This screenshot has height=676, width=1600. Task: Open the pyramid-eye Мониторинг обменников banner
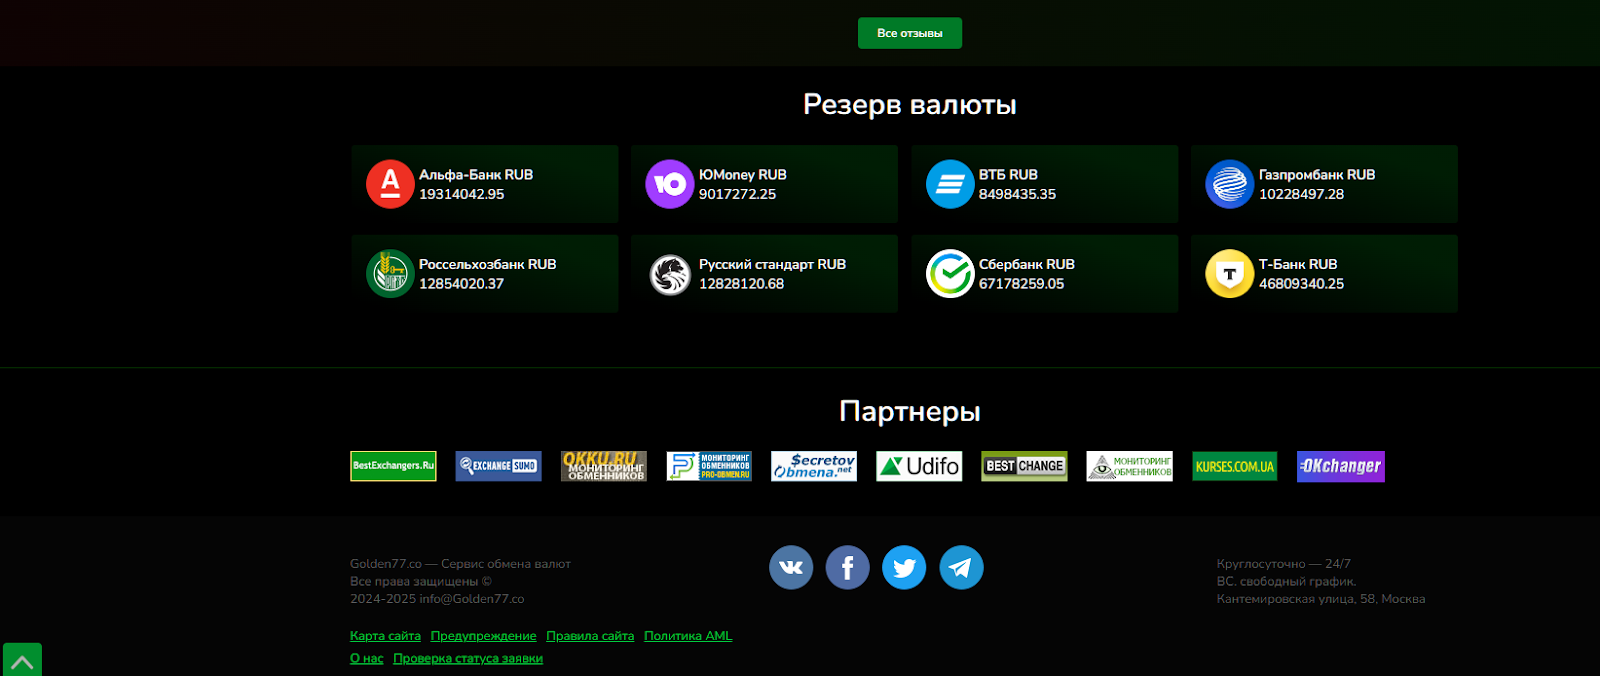pyautogui.click(x=1129, y=466)
